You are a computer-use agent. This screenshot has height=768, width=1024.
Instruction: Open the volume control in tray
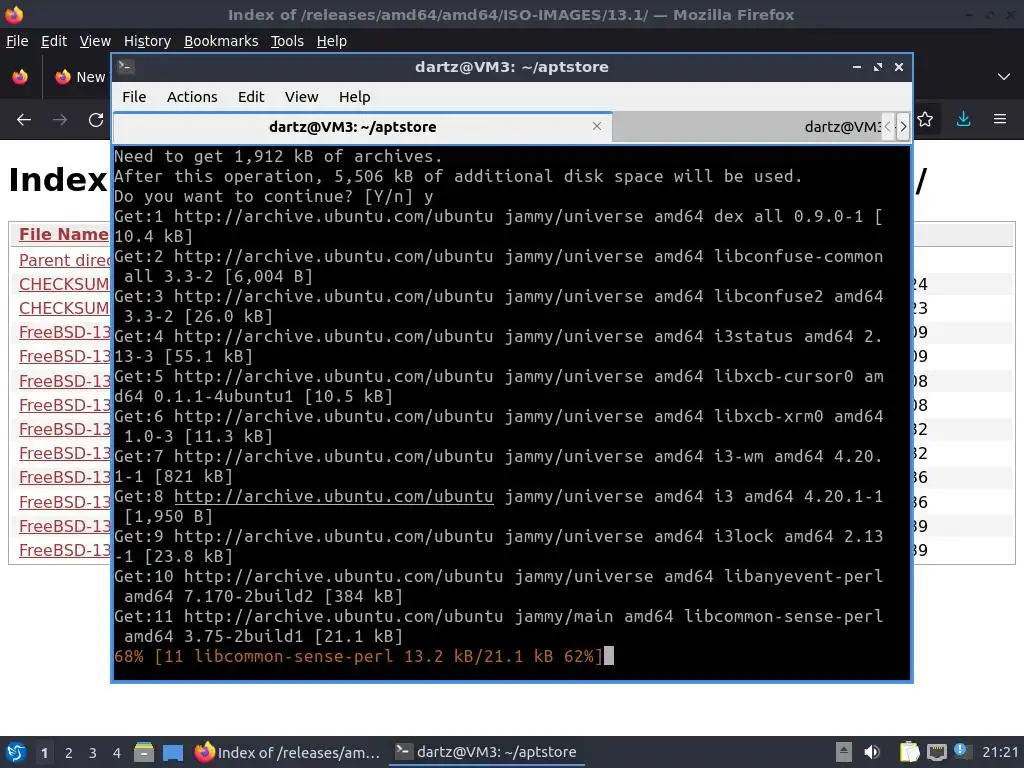tap(872, 752)
